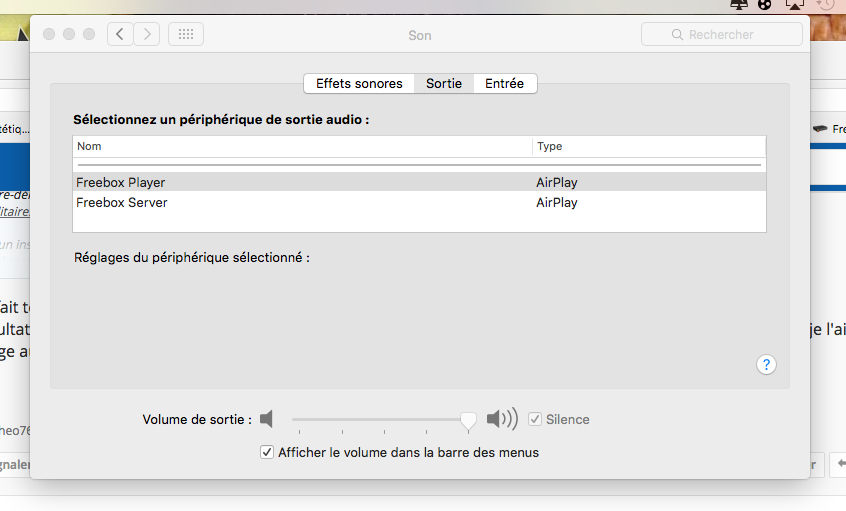Select the Freebox Server output device
The height and width of the screenshot is (511, 846).
pos(419,202)
